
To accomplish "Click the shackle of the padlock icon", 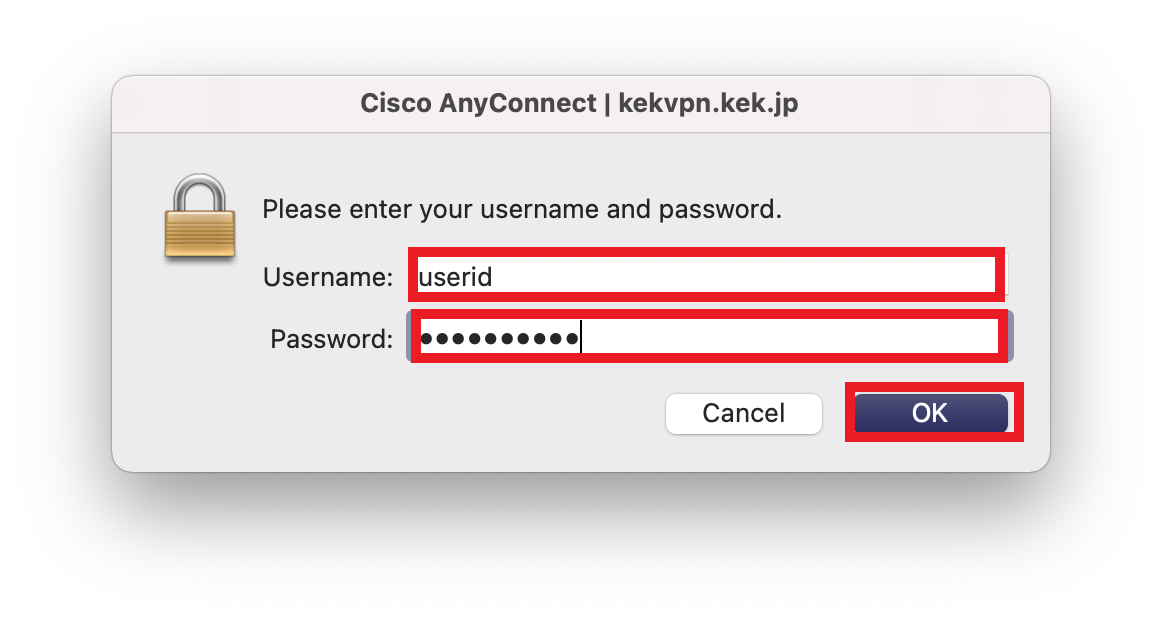I will [200, 190].
